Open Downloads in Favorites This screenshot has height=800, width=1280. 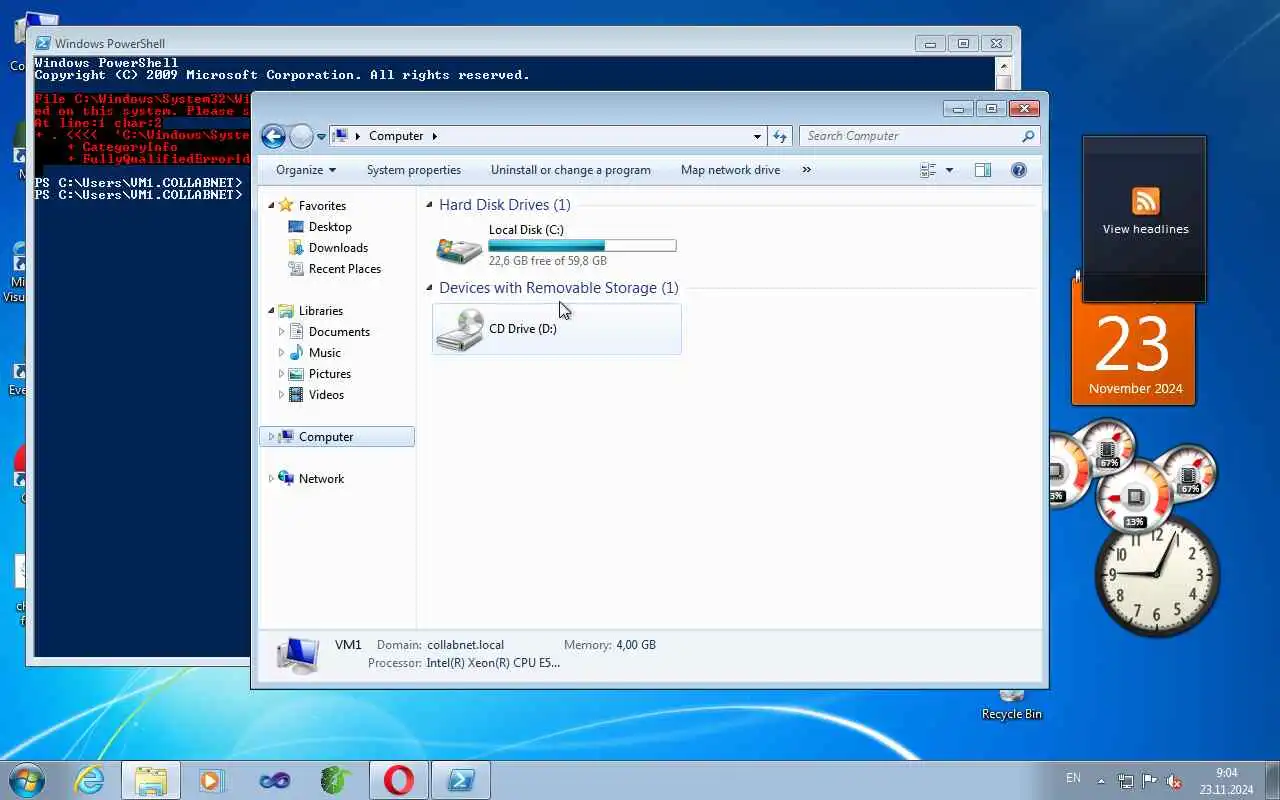(338, 248)
